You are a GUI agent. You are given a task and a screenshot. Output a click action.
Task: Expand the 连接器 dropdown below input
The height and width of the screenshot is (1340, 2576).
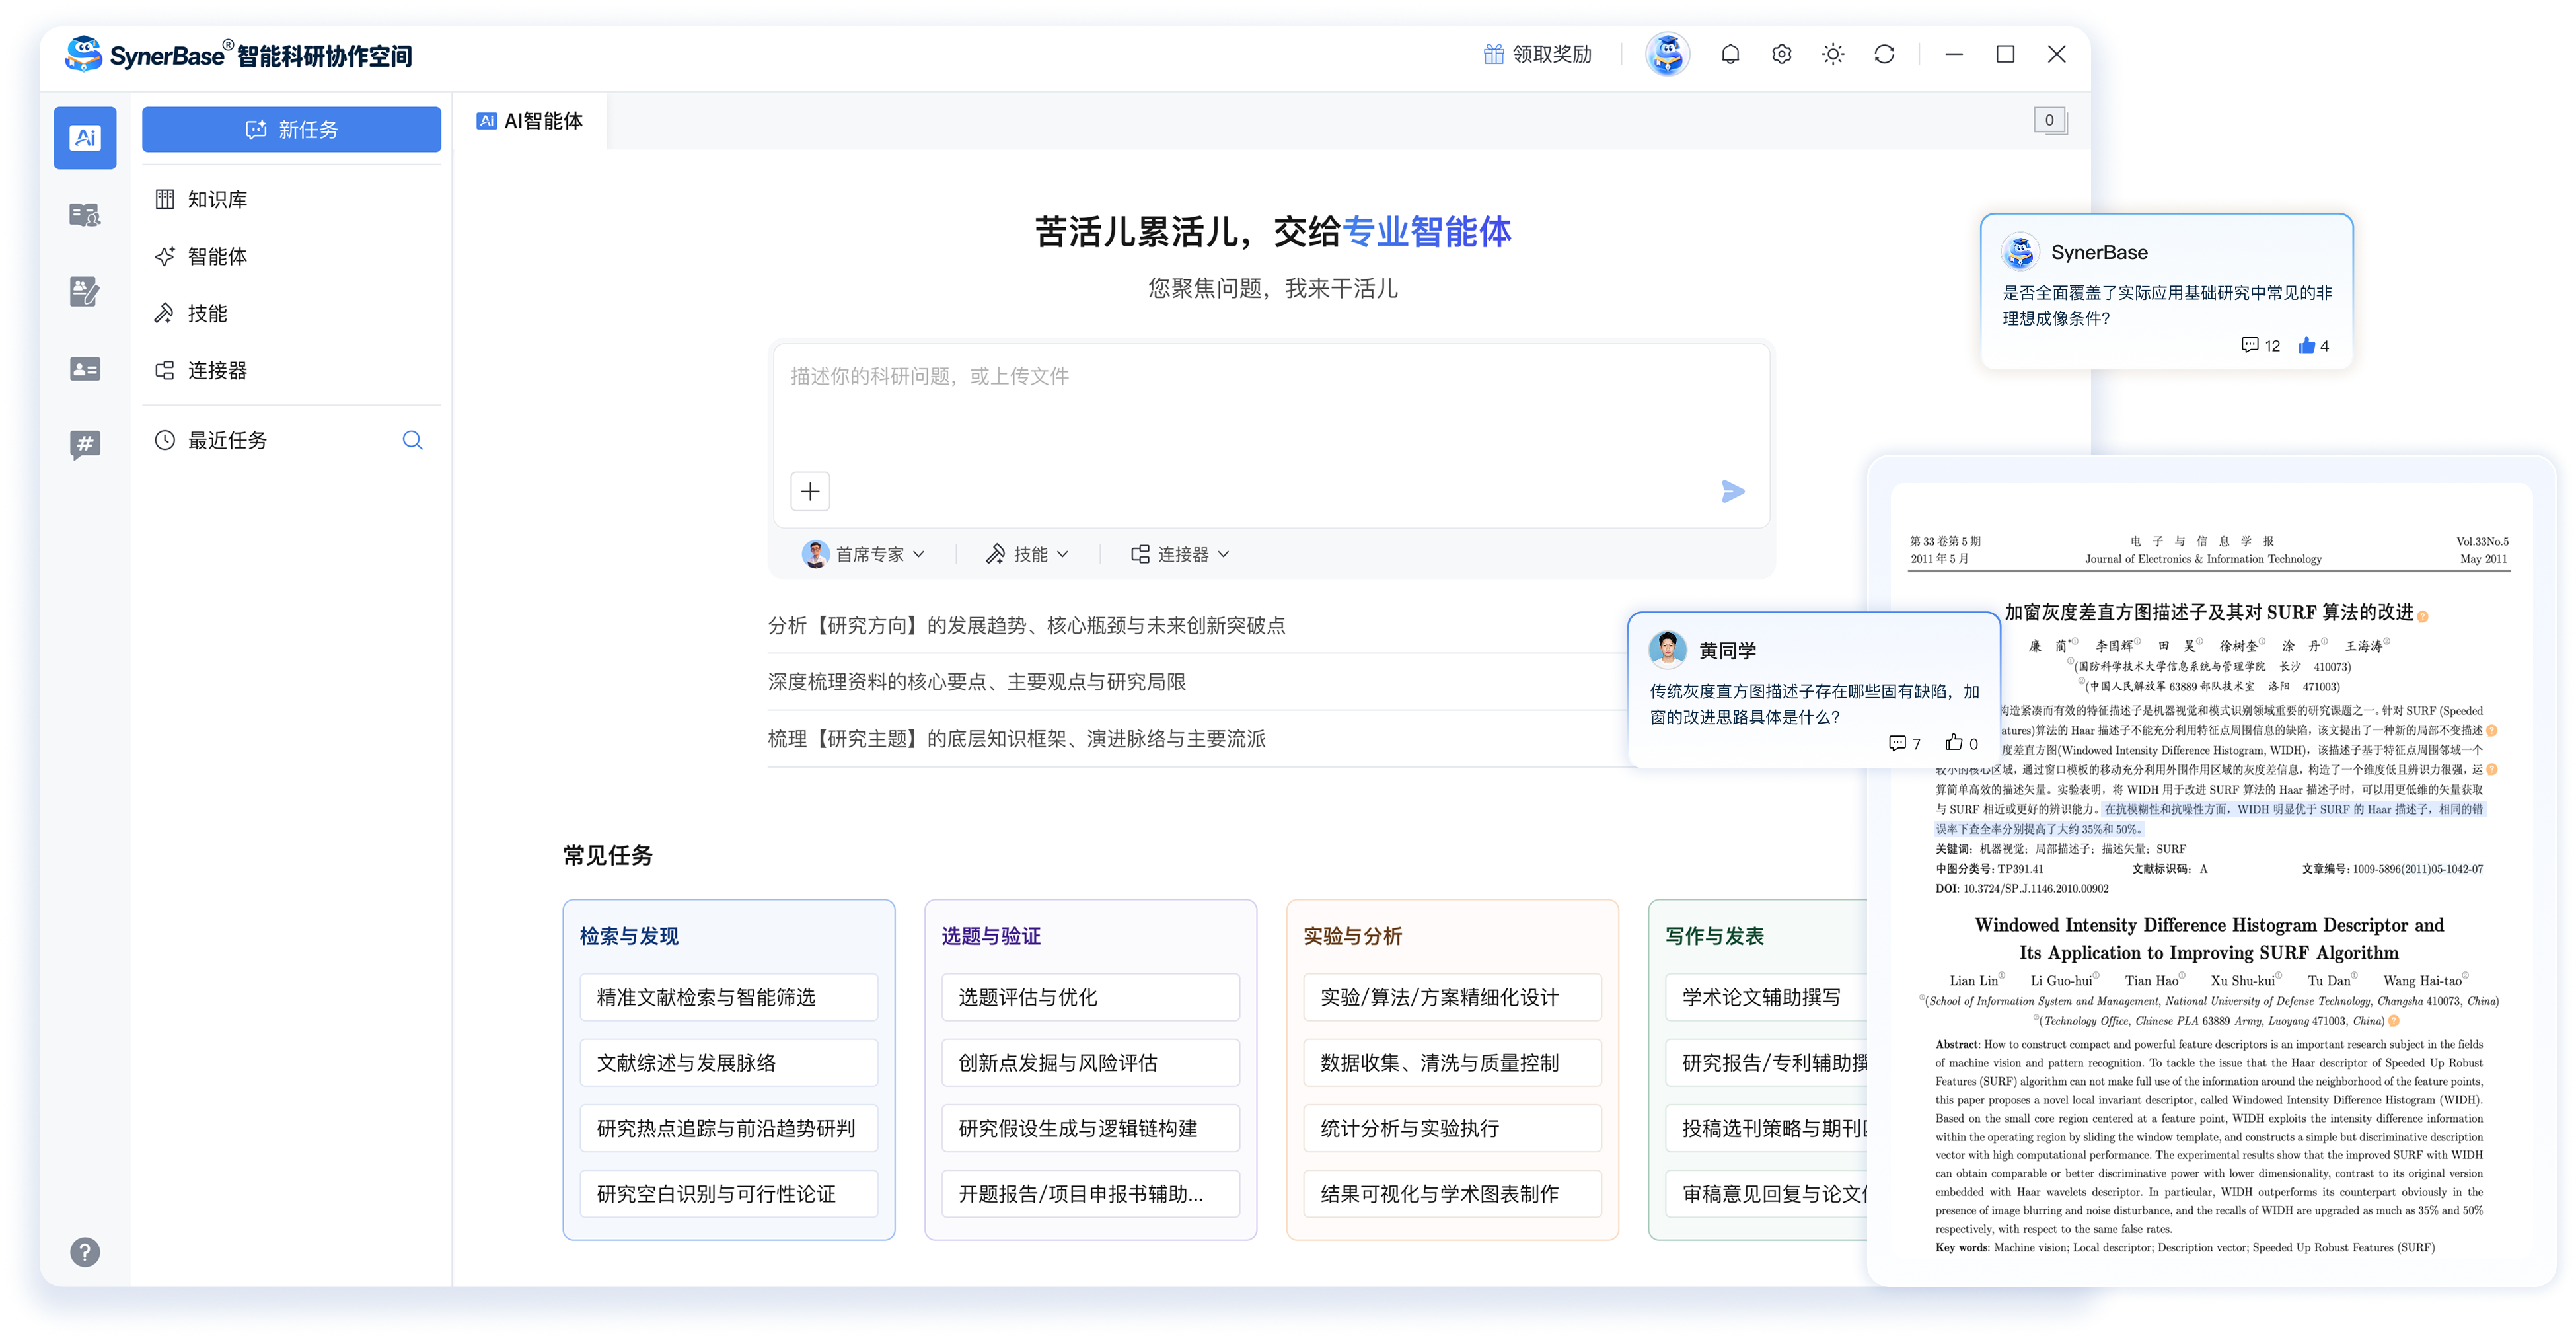point(1180,554)
